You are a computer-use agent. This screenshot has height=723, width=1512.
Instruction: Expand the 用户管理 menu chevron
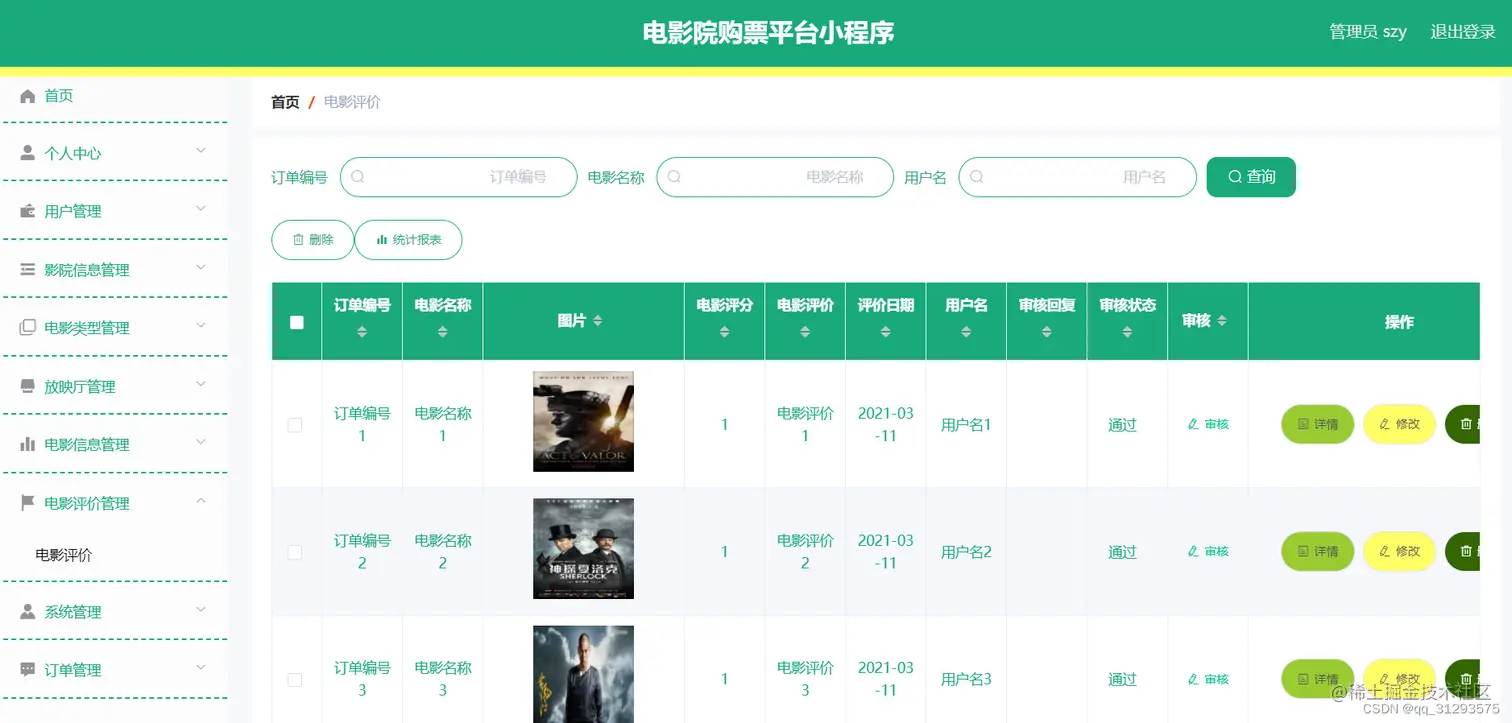click(x=201, y=209)
